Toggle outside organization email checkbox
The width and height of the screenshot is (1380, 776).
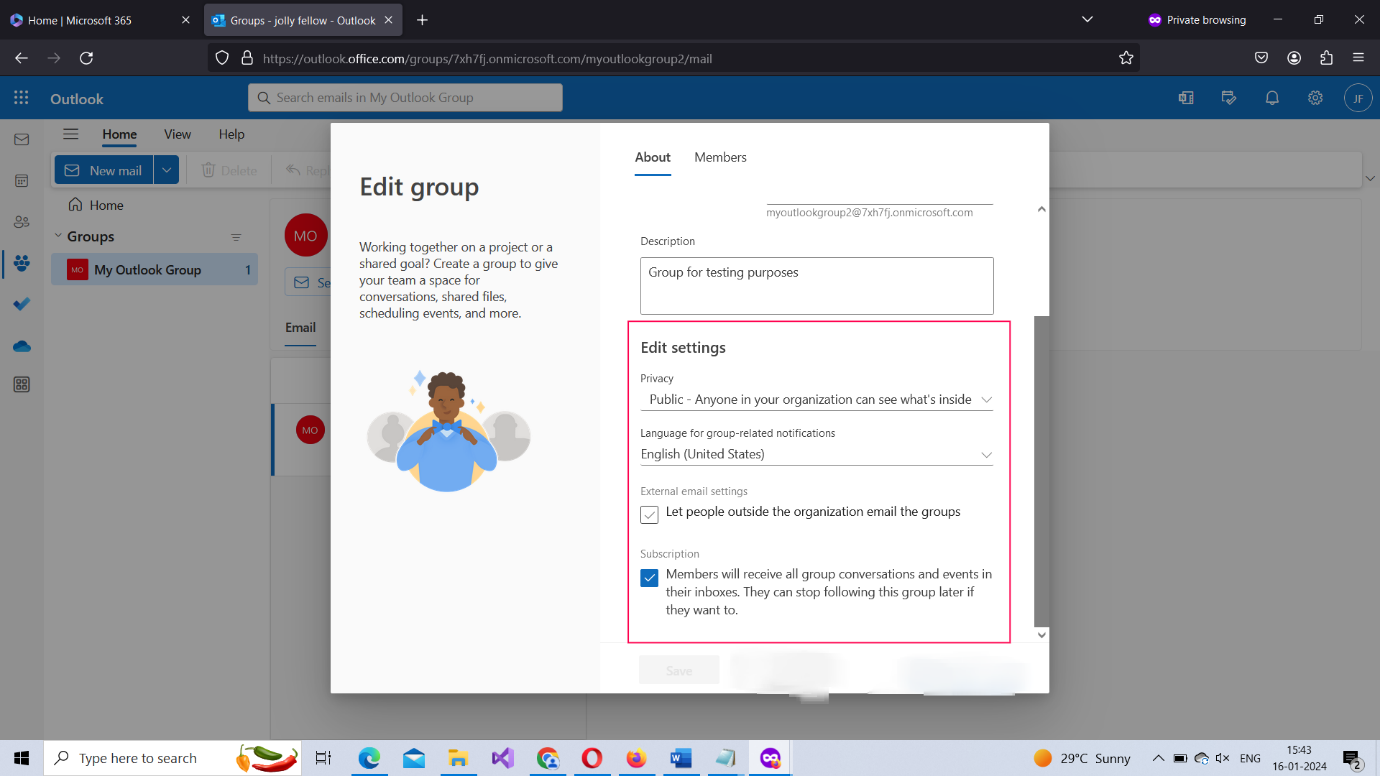coord(650,514)
